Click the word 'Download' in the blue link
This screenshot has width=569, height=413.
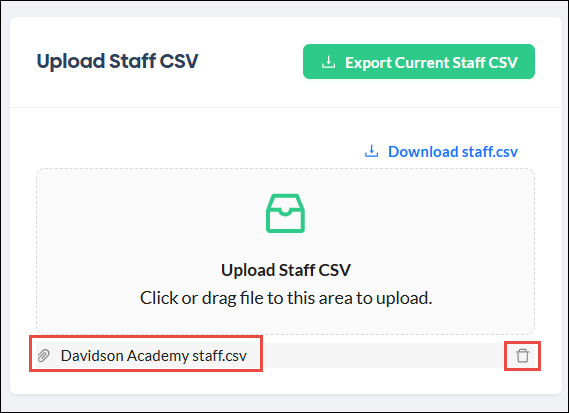[x=423, y=152]
